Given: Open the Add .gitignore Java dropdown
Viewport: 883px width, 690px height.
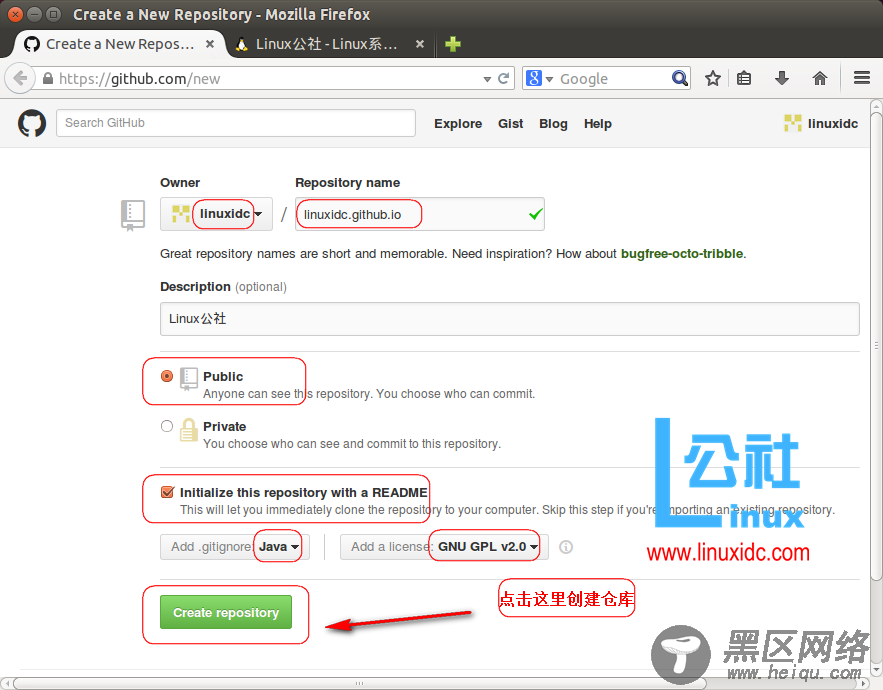Looking at the screenshot, I should point(235,547).
